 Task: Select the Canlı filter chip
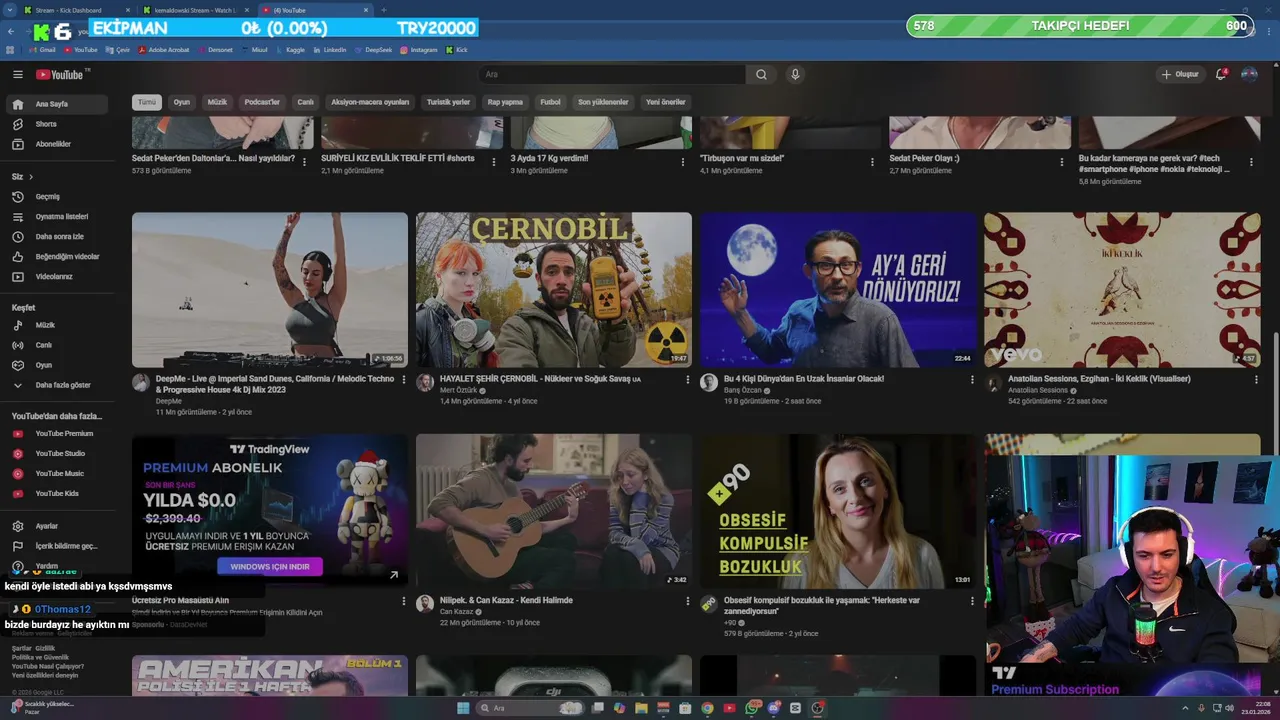[x=305, y=102]
